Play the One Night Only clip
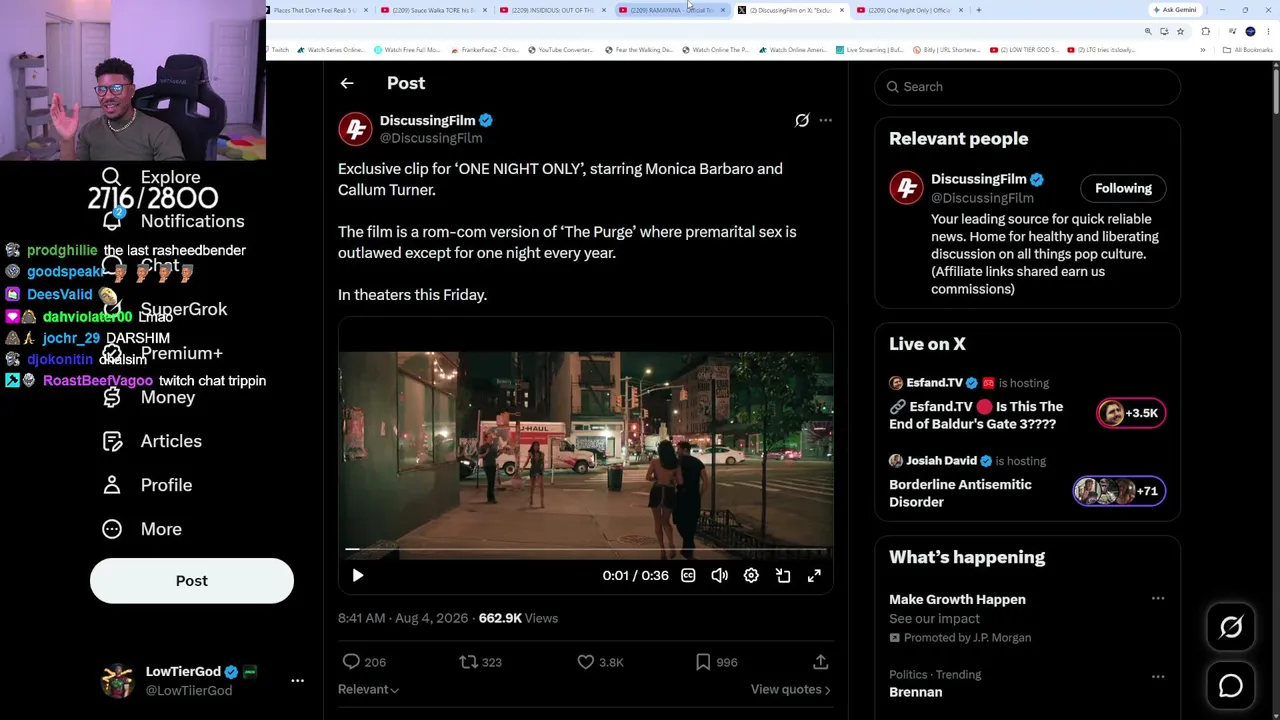 pos(358,575)
